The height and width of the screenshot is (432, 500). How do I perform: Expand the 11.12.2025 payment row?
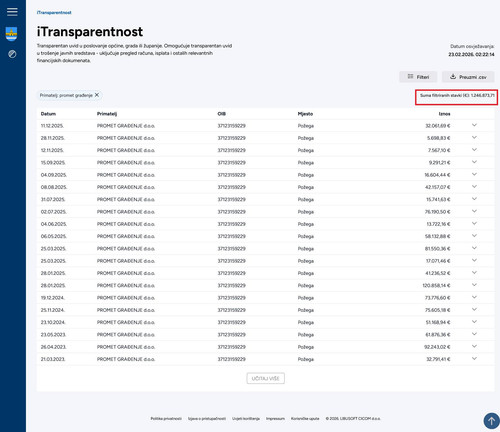(x=474, y=125)
